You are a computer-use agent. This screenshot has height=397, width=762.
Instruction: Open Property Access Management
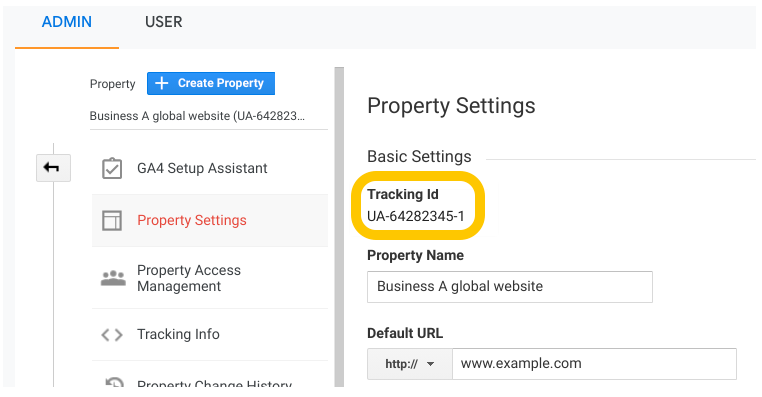tap(210, 278)
